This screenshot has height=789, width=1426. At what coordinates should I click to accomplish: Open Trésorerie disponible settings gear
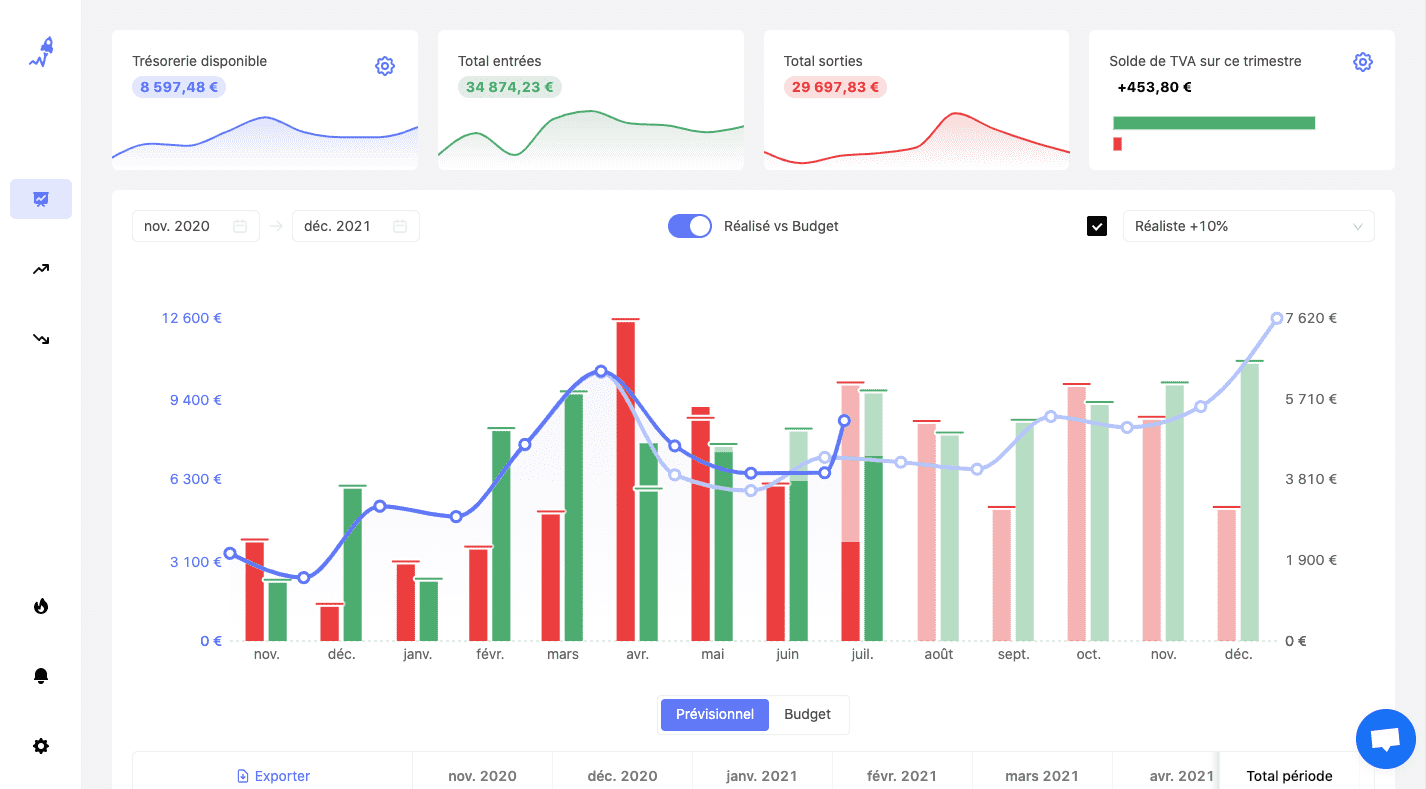(385, 66)
